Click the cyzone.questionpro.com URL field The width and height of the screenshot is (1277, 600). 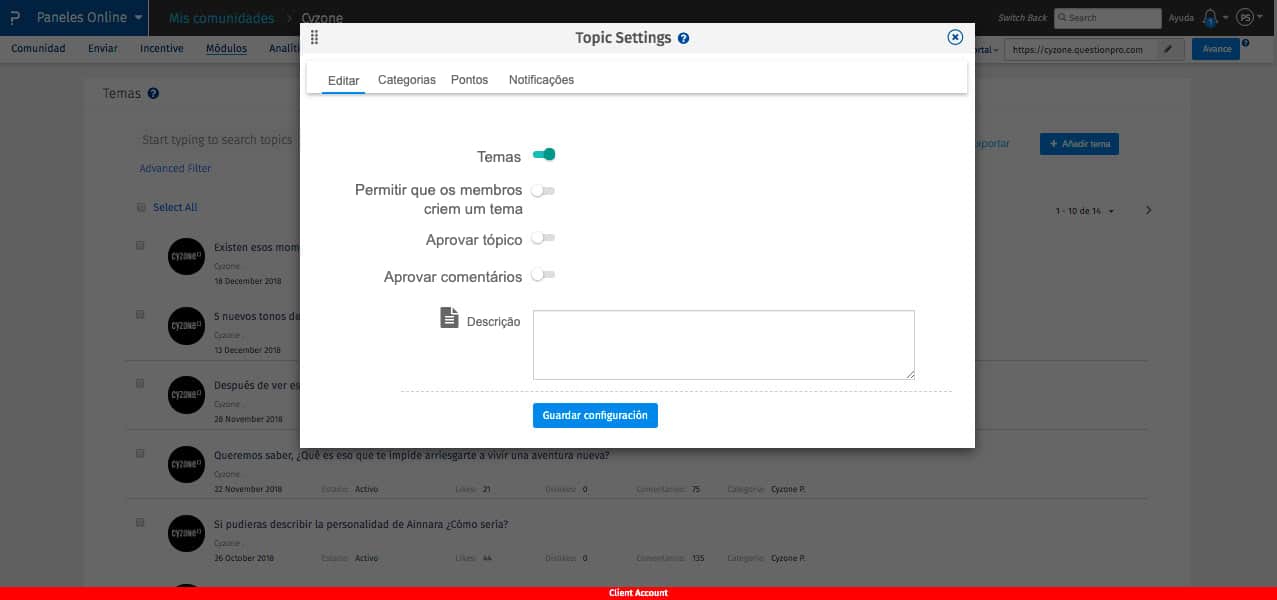(x=1082, y=49)
